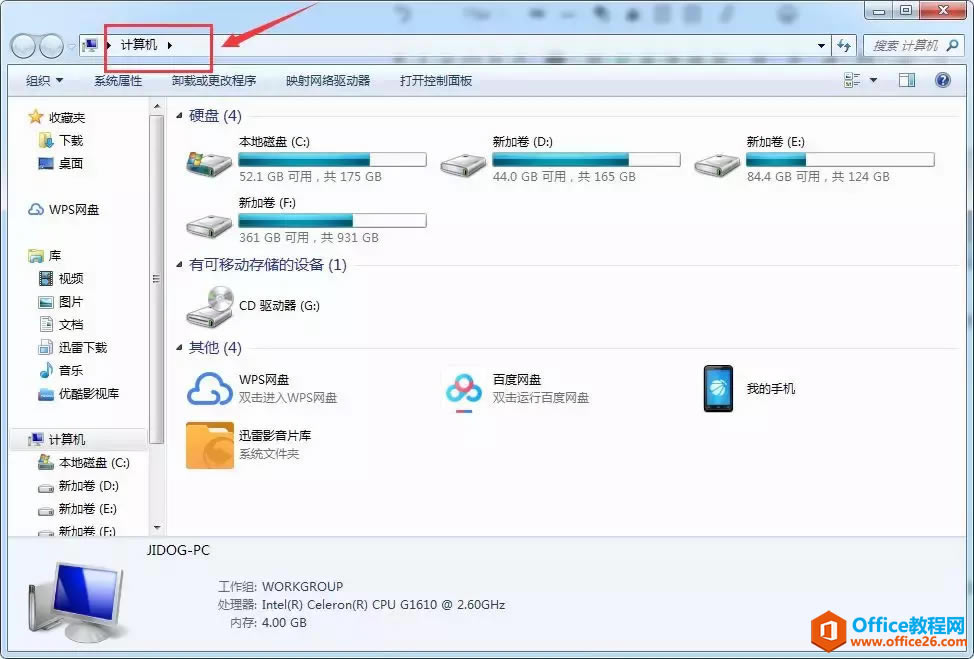Click the search magnifier icon
974x659 pixels.
pos(952,45)
